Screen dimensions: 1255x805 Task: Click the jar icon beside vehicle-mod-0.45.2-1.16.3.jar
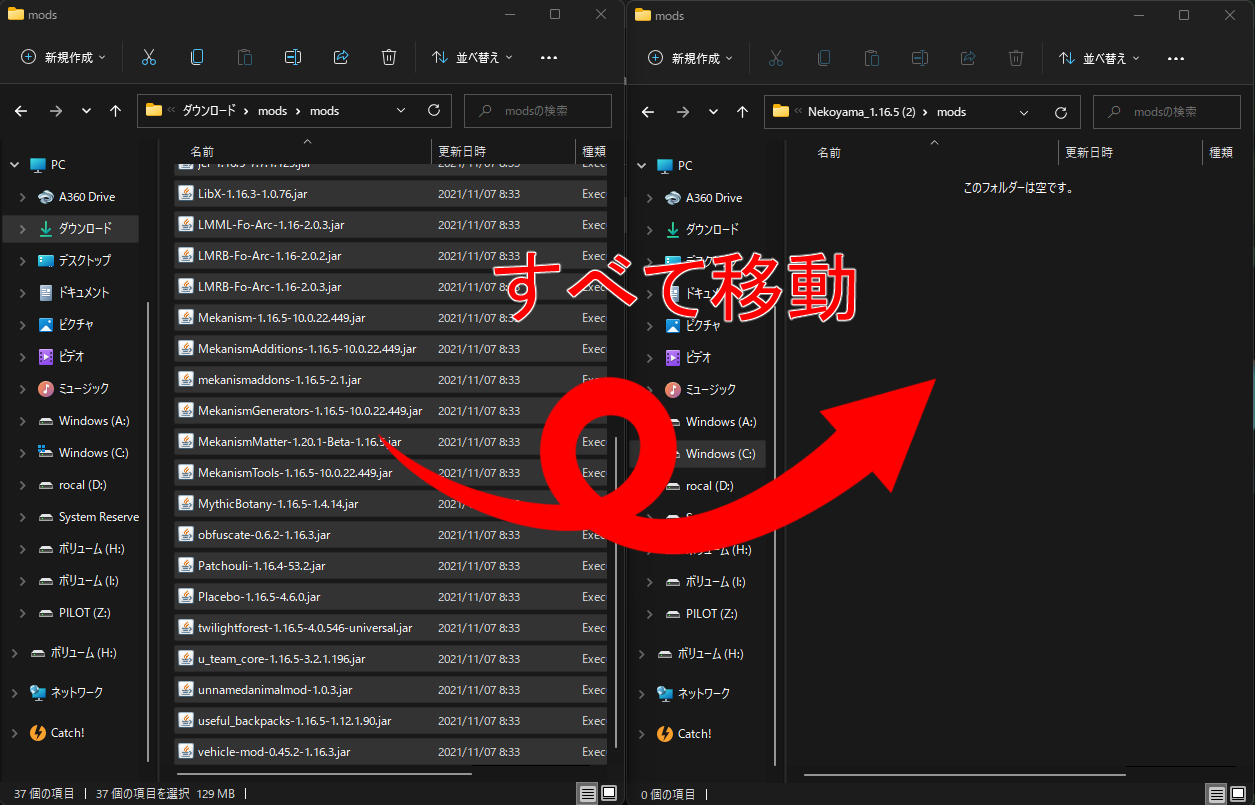(x=185, y=751)
